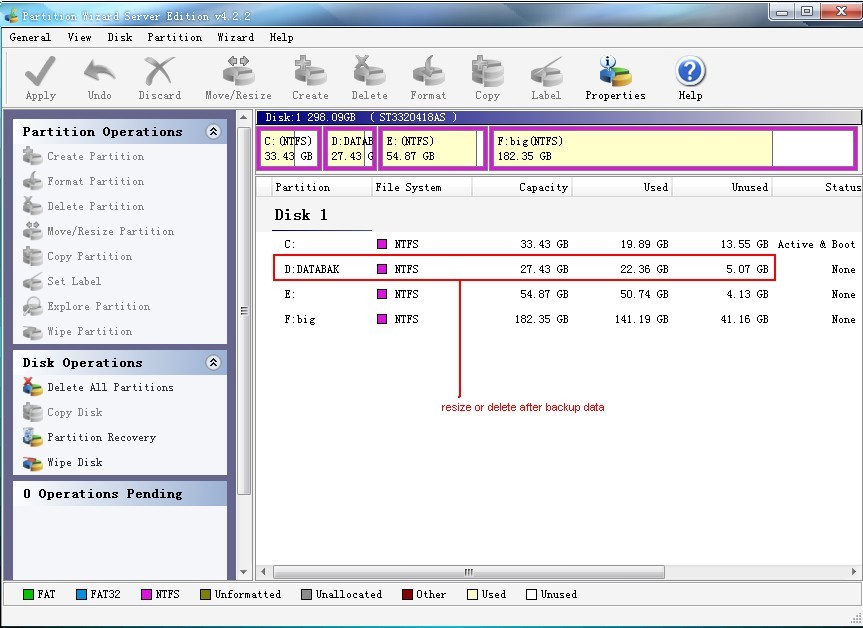Click Copy Partition sidebar icon
The image size is (863, 628).
[x=32, y=256]
